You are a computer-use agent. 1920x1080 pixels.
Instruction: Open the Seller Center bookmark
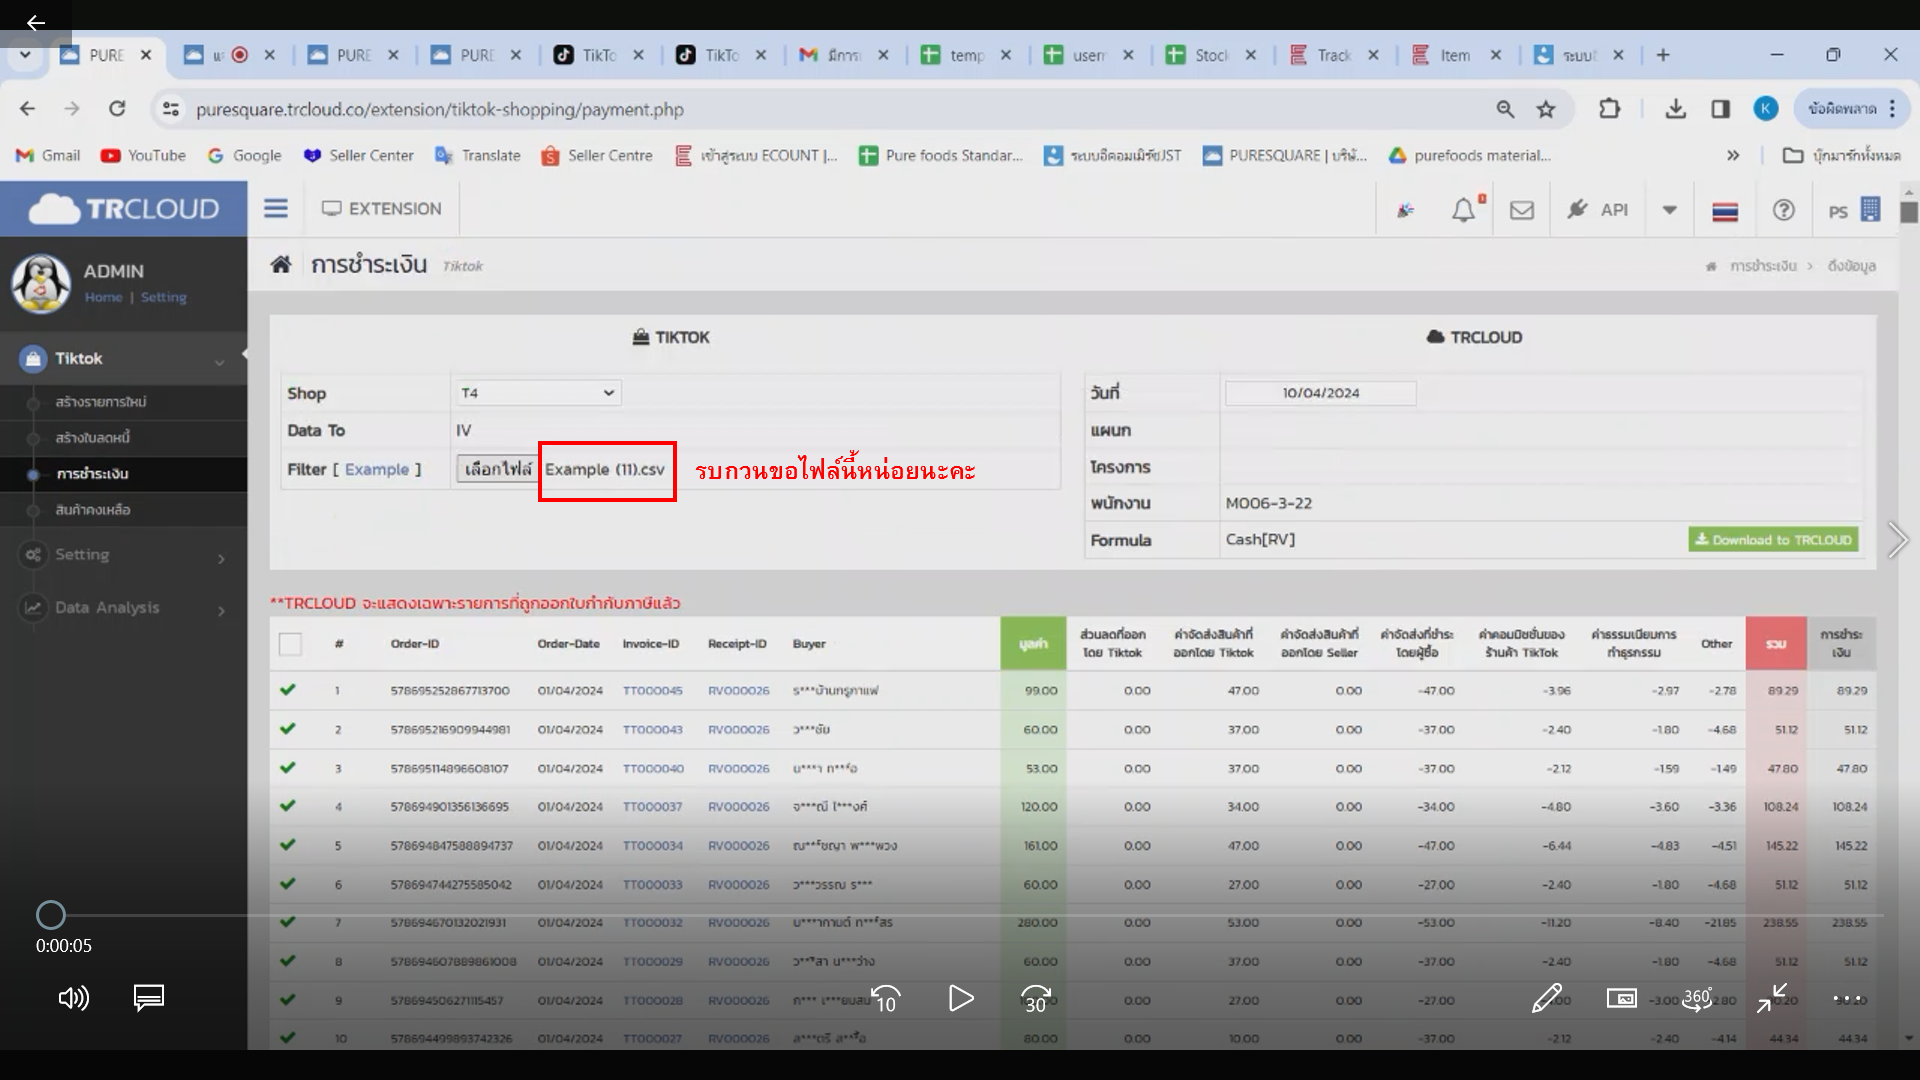coord(359,155)
